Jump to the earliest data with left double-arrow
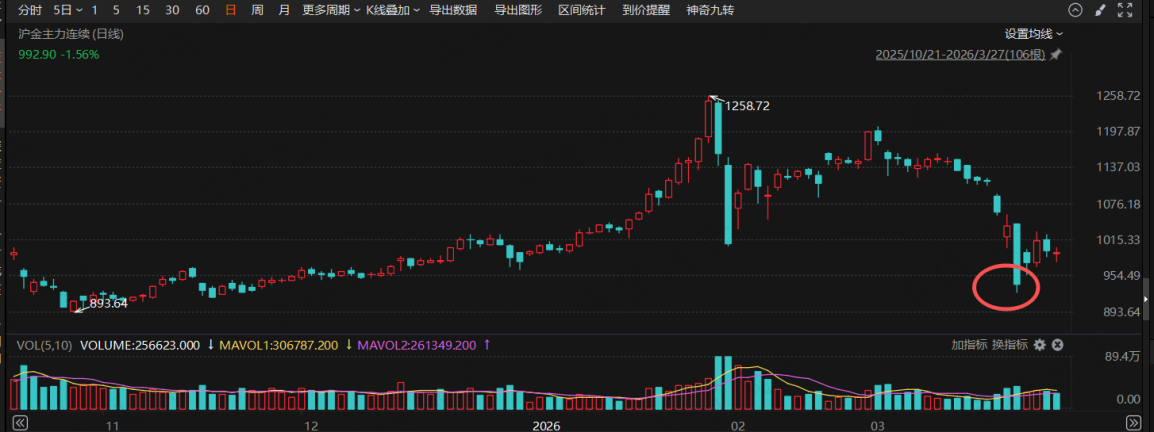 (x=21, y=423)
